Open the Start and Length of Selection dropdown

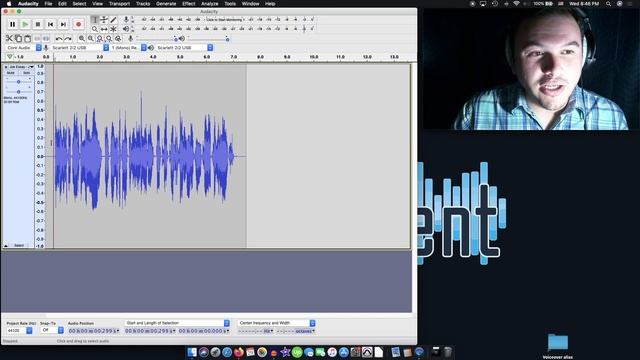[x=177, y=323]
